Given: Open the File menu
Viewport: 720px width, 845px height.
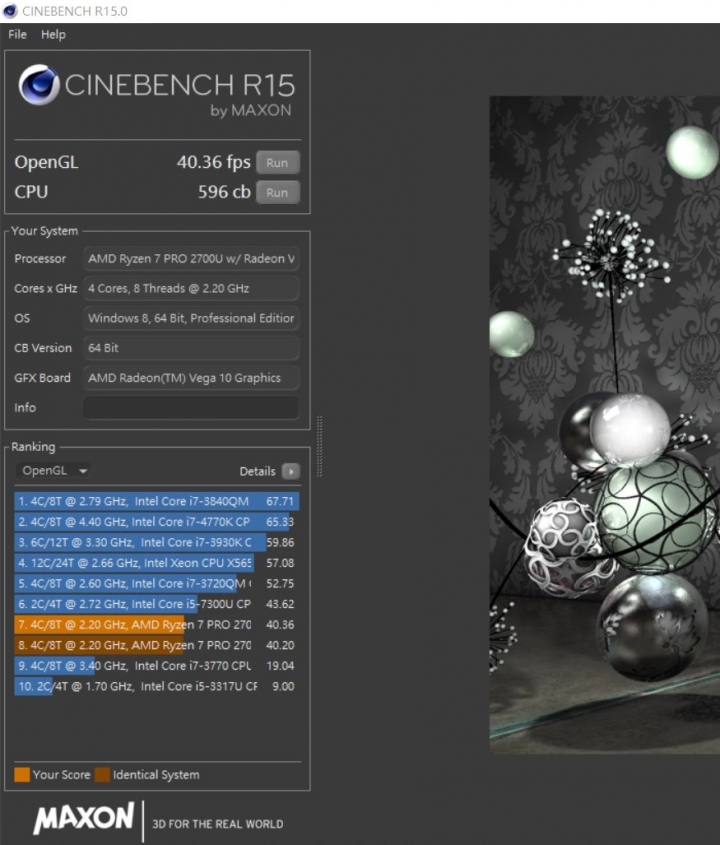Looking at the screenshot, I should click(17, 34).
